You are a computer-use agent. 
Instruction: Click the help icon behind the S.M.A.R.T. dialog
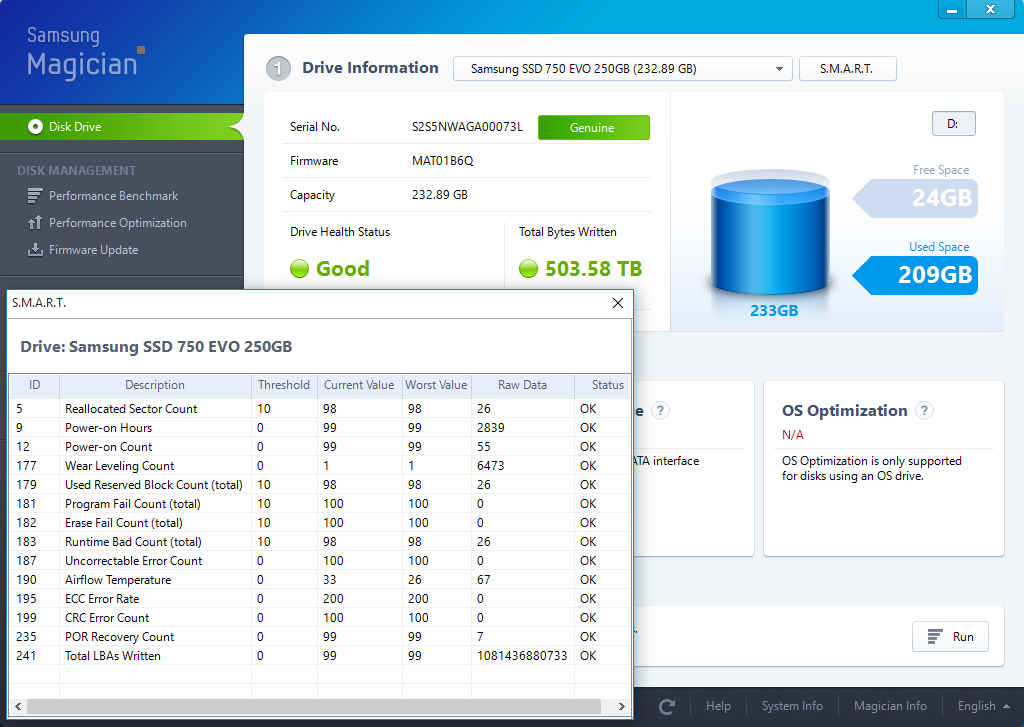[x=660, y=411]
